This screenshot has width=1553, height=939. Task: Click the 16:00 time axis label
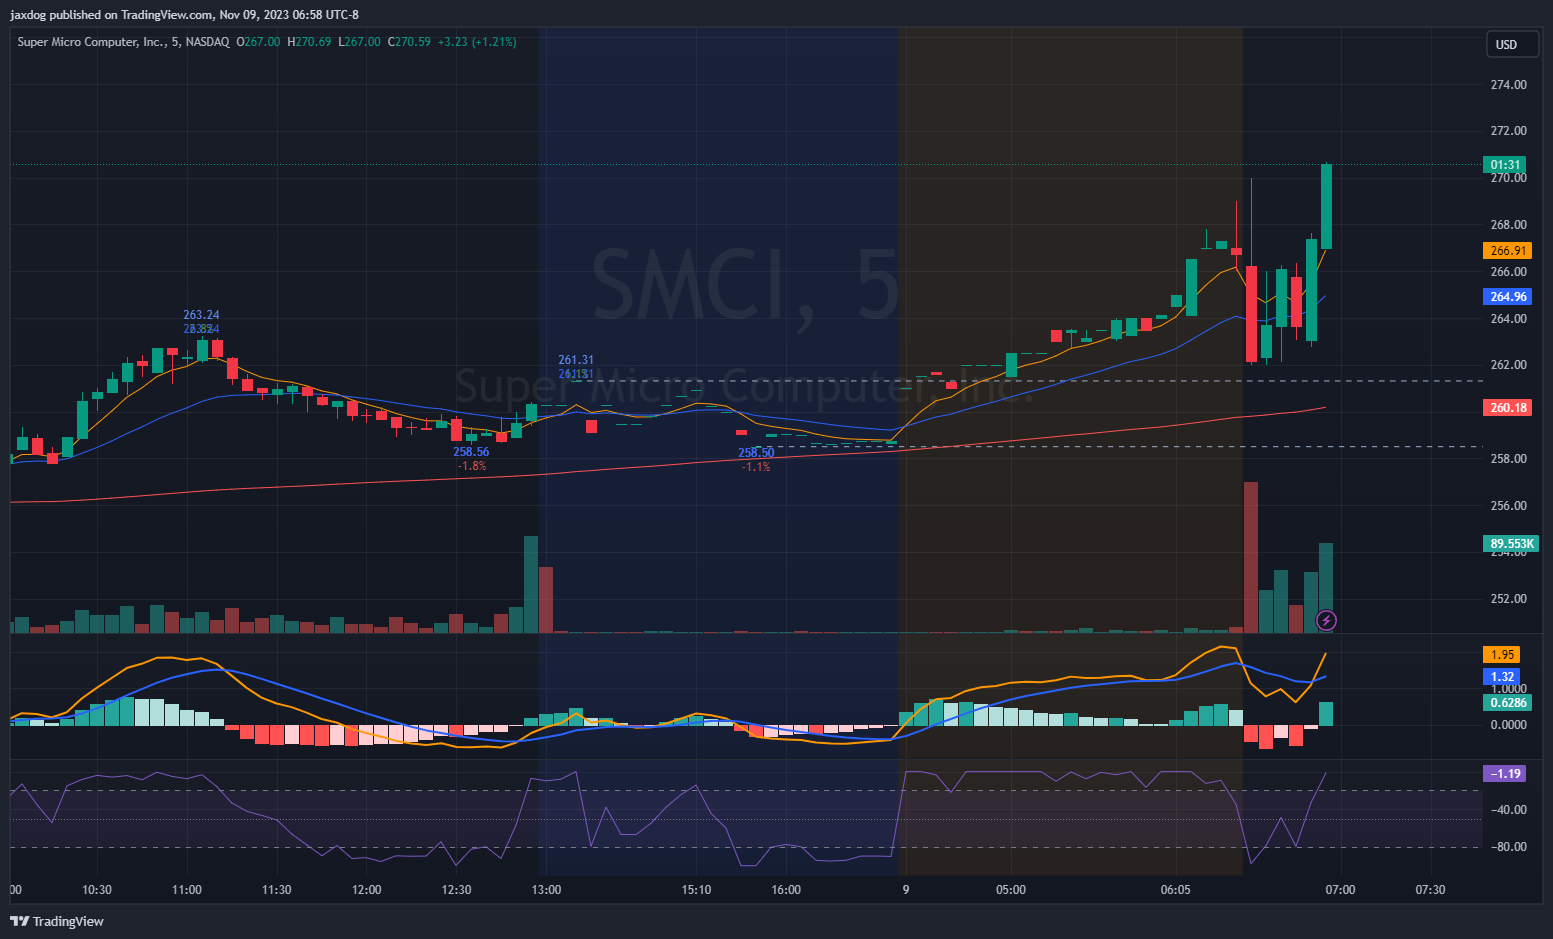click(787, 890)
